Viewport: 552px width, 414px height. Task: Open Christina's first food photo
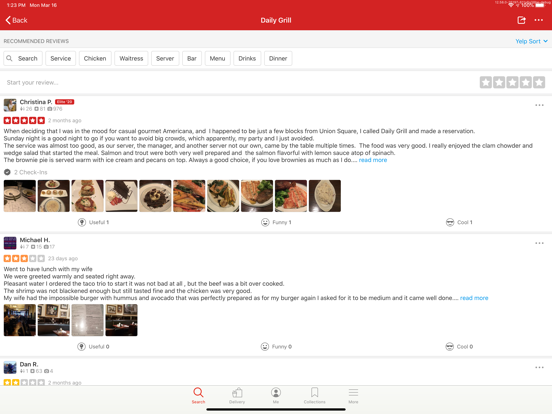tap(20, 196)
